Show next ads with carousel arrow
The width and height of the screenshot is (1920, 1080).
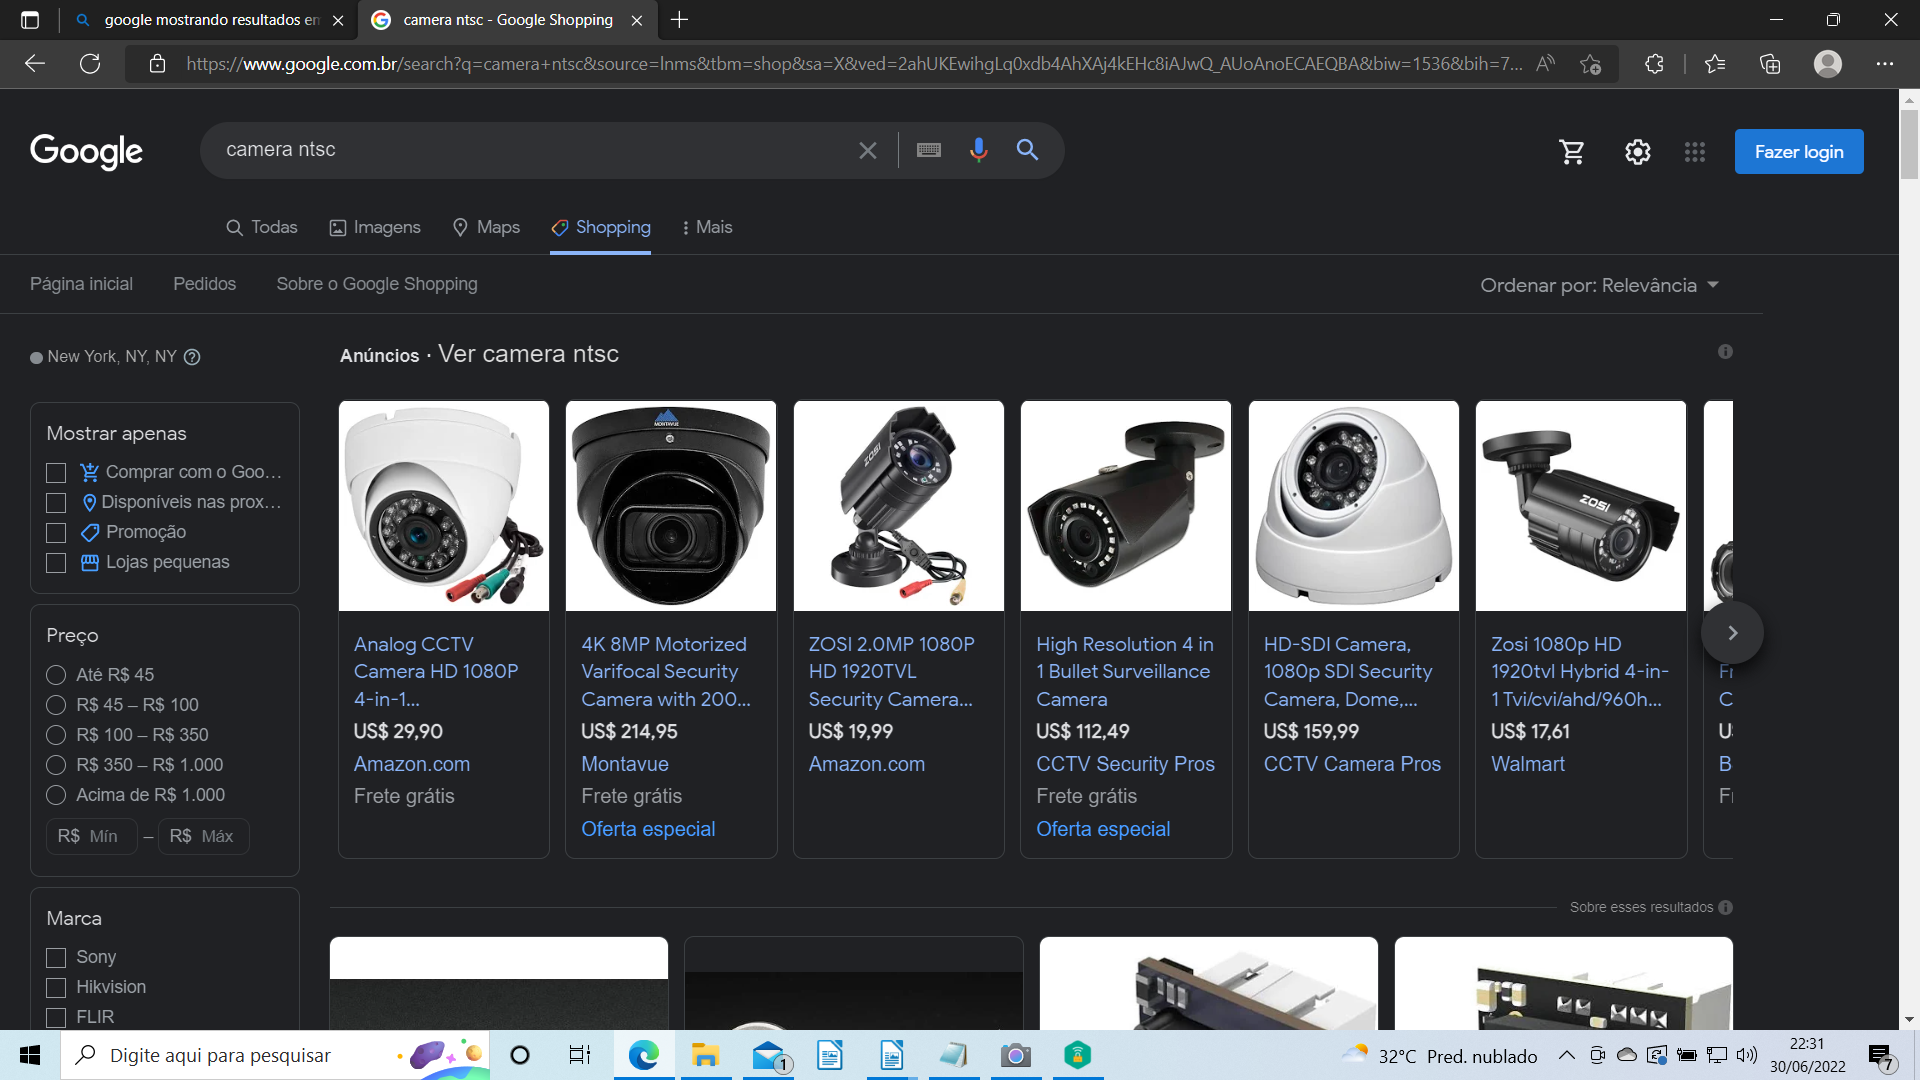[1732, 632]
